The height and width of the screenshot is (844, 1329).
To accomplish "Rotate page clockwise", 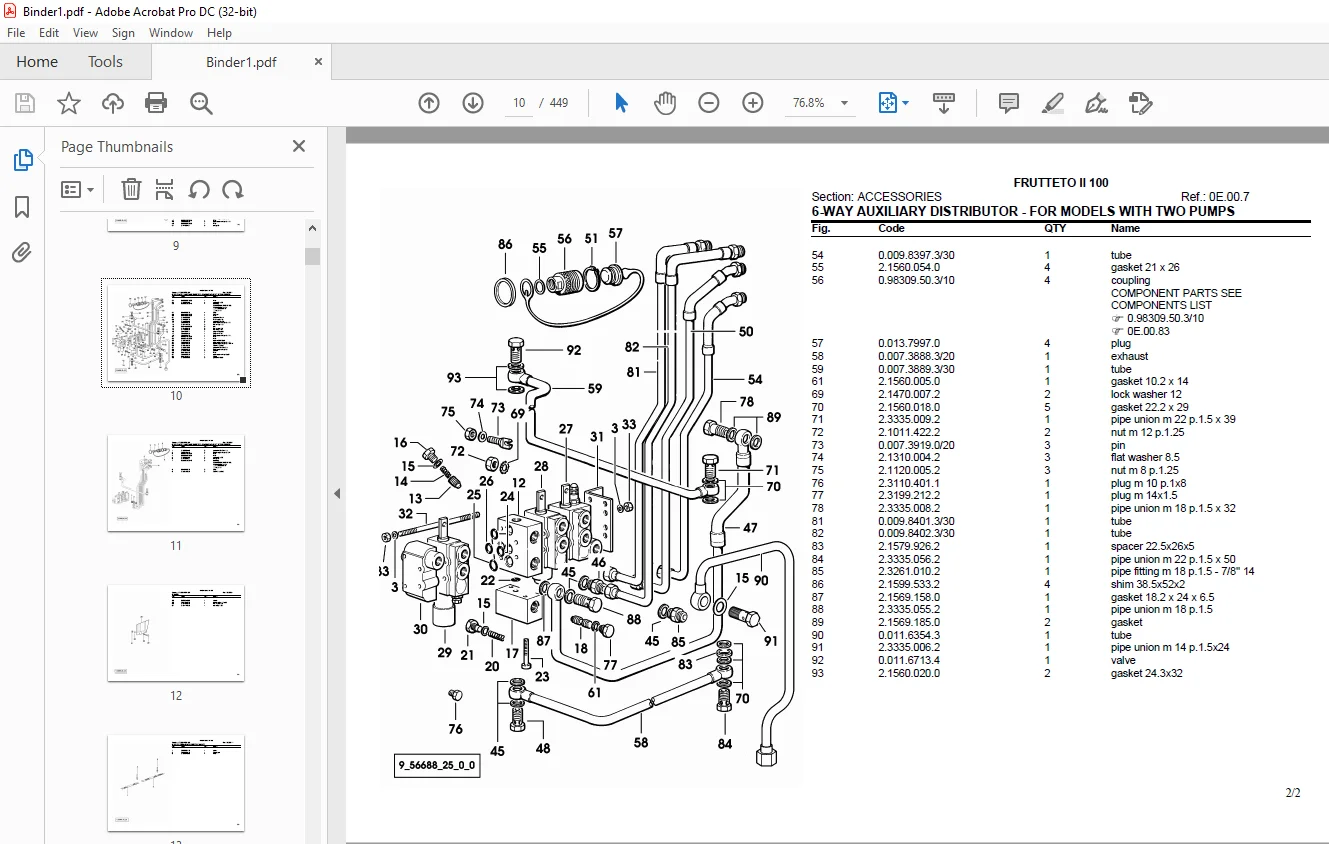I will [x=233, y=190].
